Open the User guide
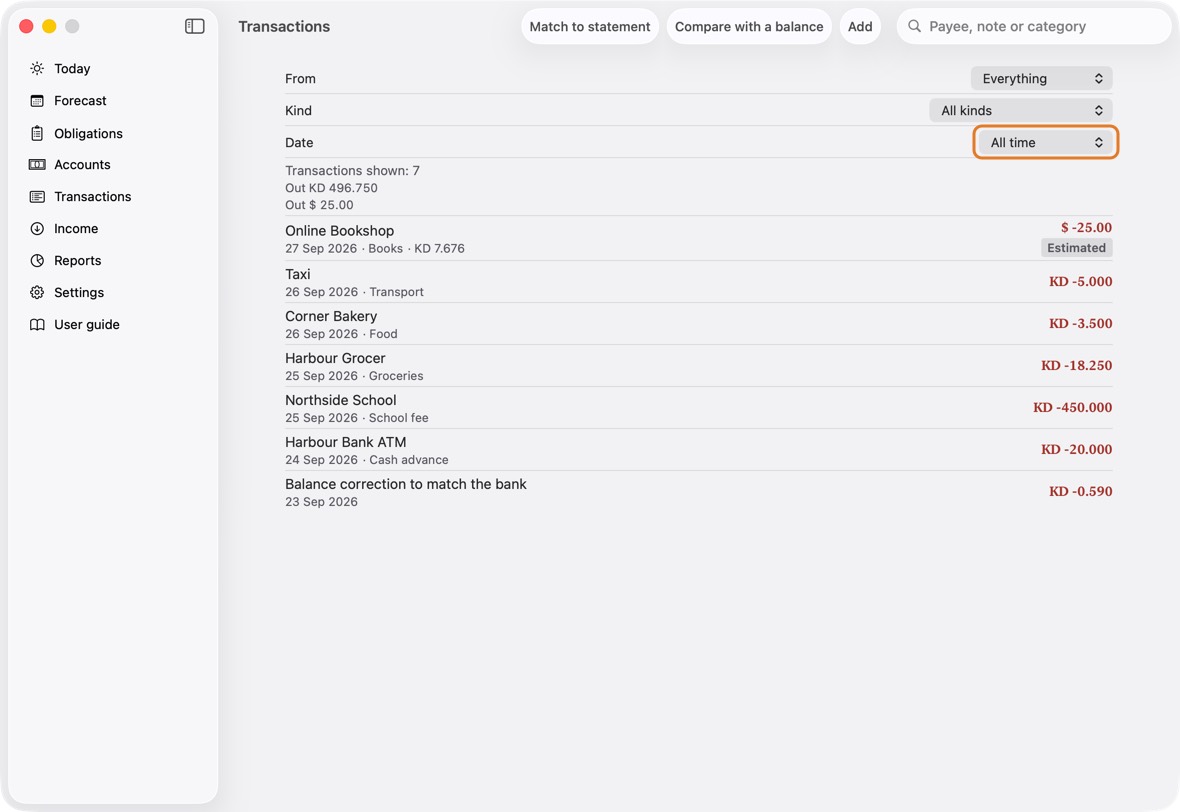 click(x=113, y=324)
